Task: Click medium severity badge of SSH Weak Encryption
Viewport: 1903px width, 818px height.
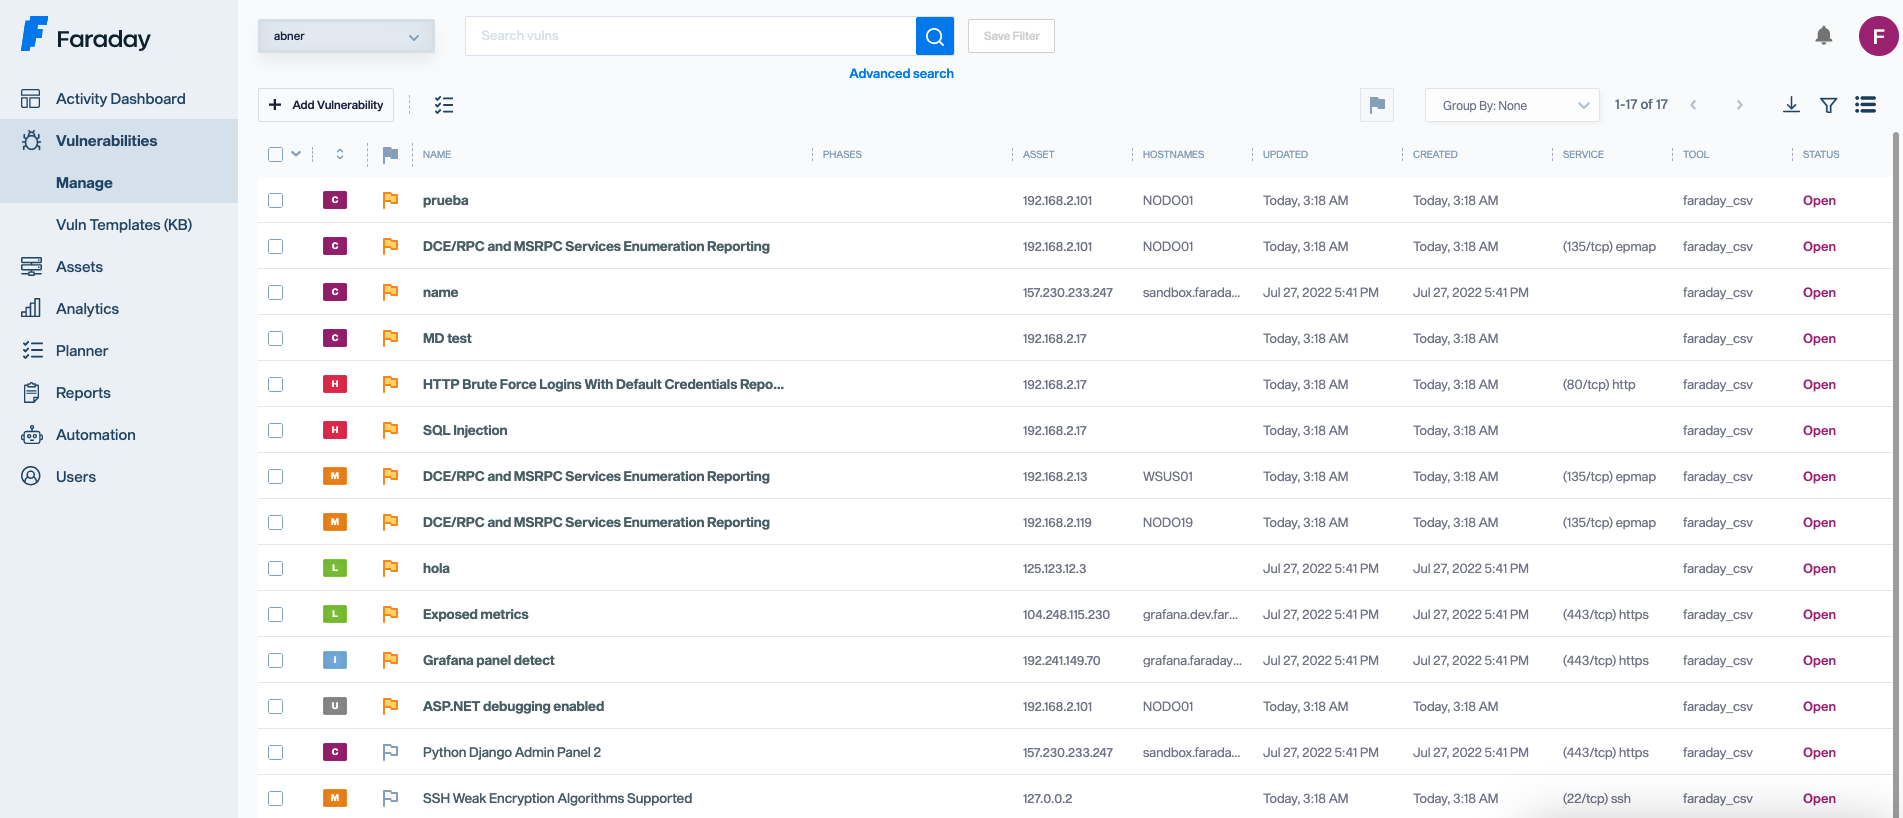Action: point(335,798)
